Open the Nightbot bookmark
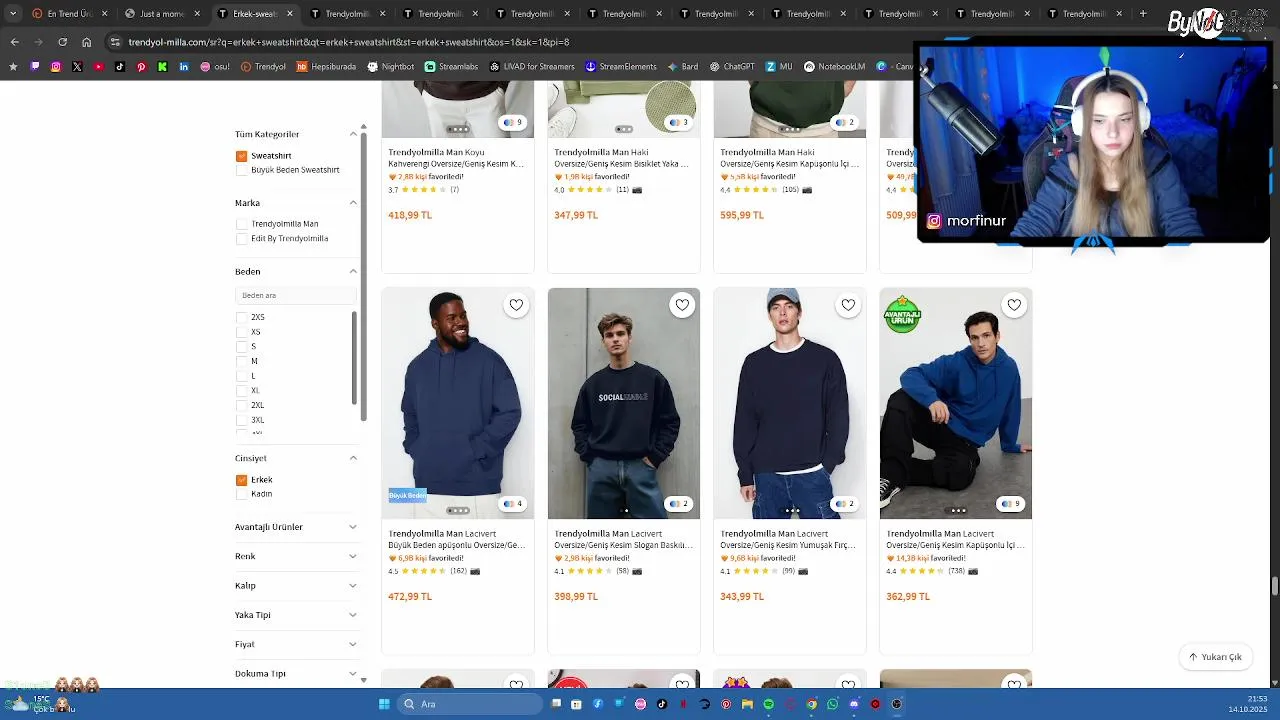This screenshot has width=1280, height=720. 390,67
